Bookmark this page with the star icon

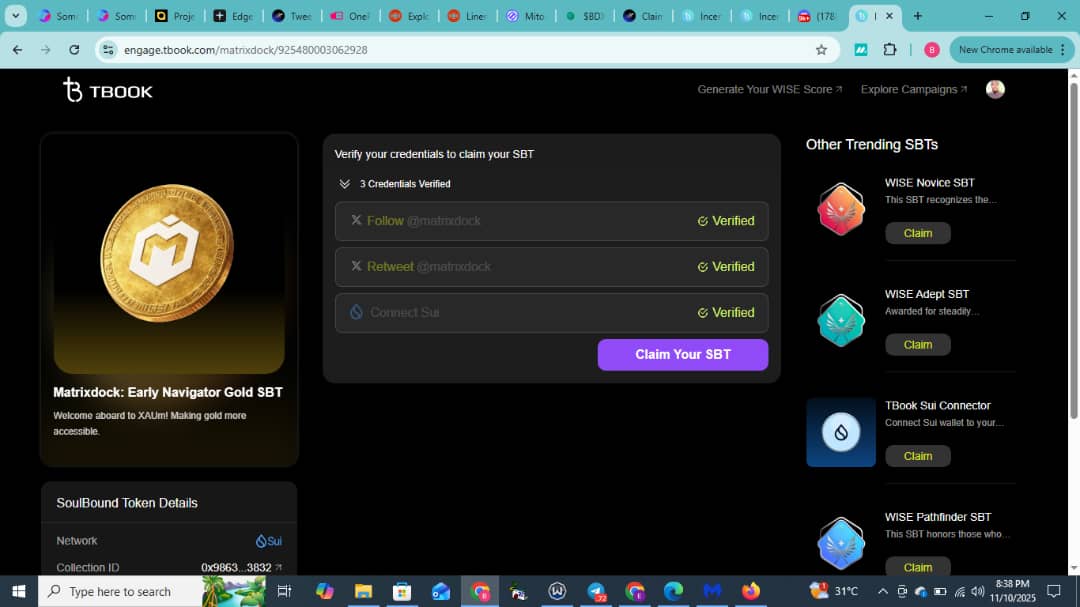coord(821,50)
